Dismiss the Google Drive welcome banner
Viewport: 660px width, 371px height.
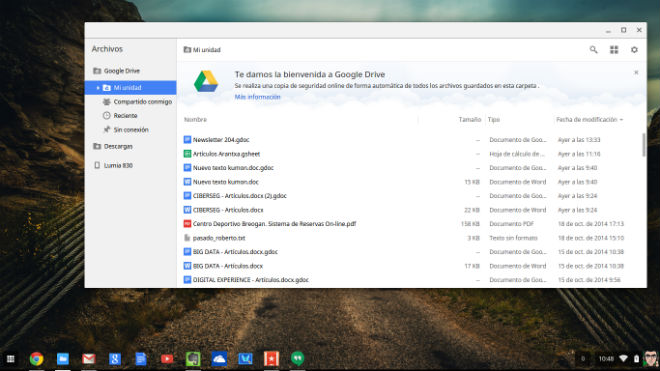coord(636,72)
